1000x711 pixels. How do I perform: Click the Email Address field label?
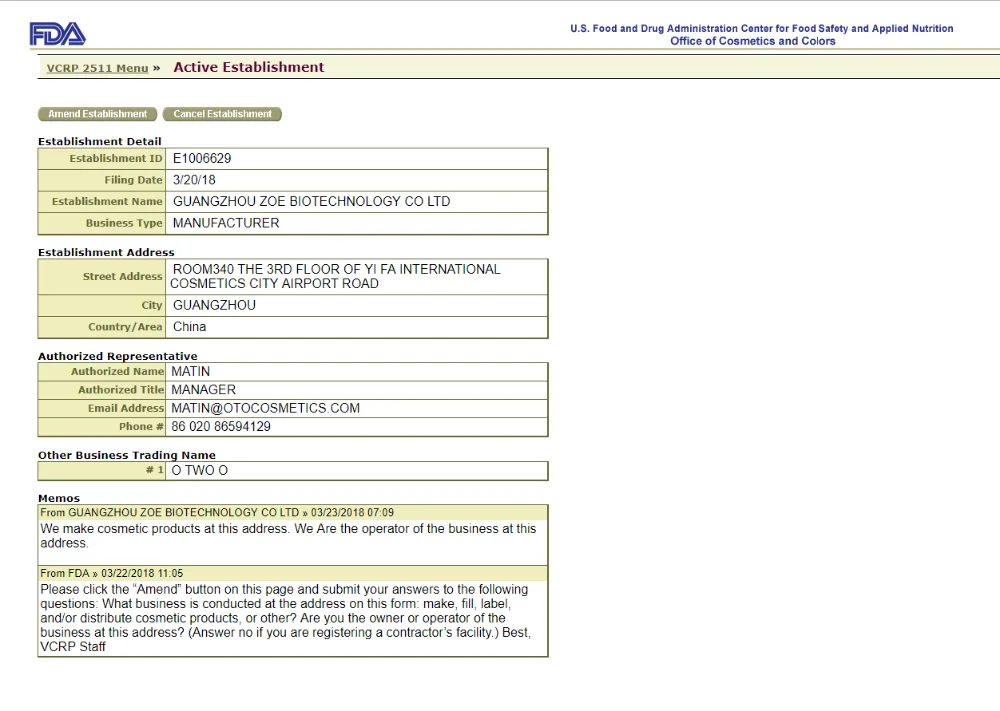coord(126,408)
